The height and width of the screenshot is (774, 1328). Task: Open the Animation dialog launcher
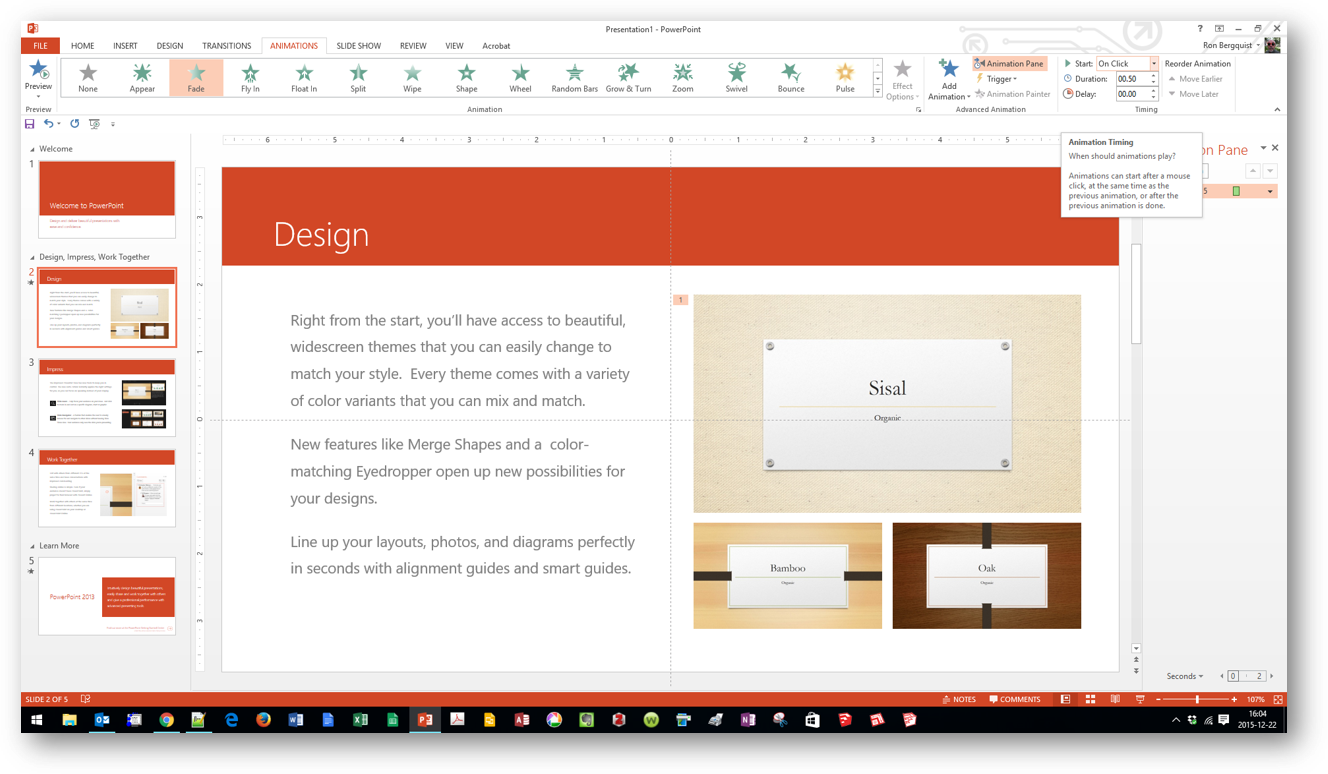pos(918,110)
